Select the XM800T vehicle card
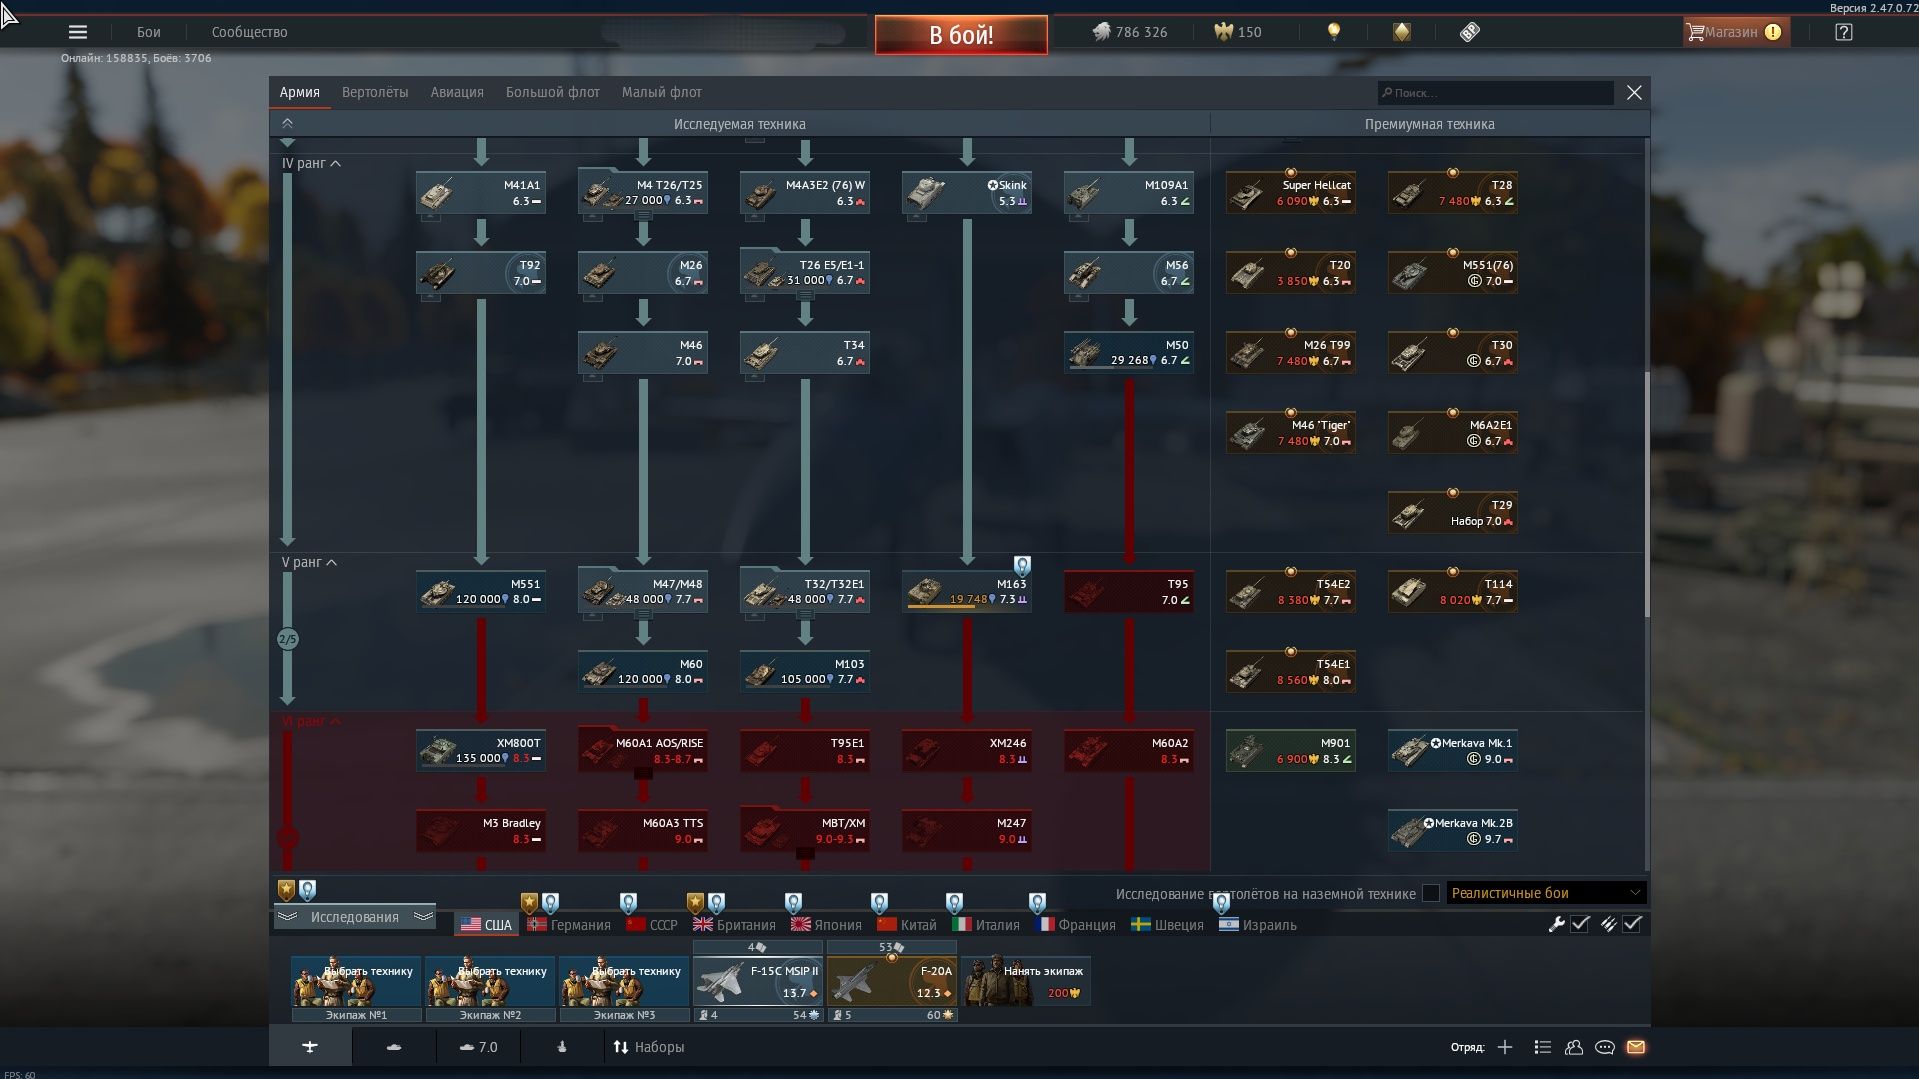 point(481,750)
